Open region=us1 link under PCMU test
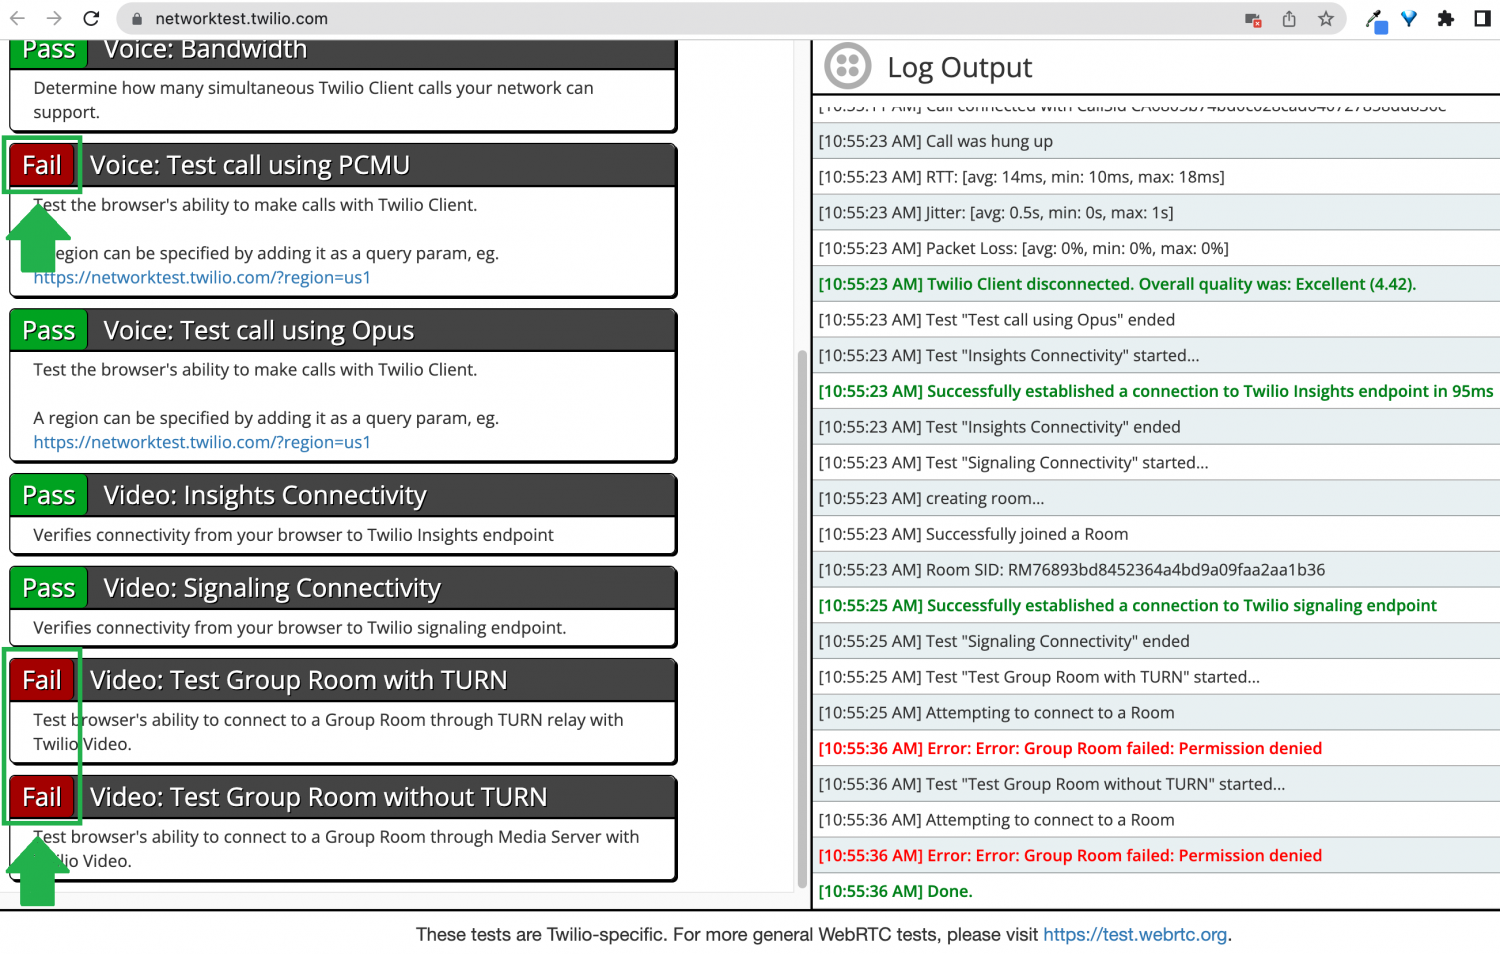Image resolution: width=1500 pixels, height=954 pixels. coord(202,277)
